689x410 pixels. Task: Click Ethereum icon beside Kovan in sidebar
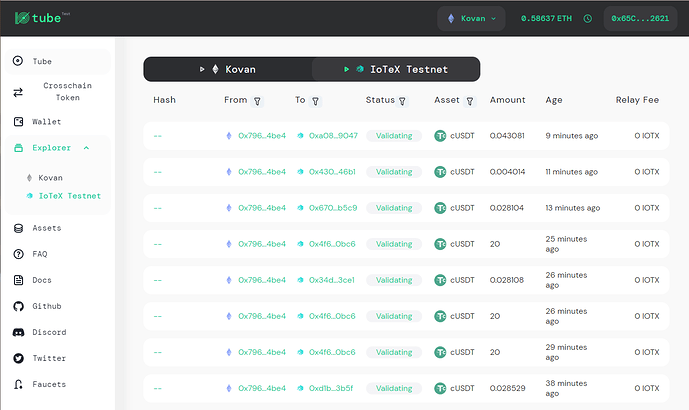[x=29, y=178]
